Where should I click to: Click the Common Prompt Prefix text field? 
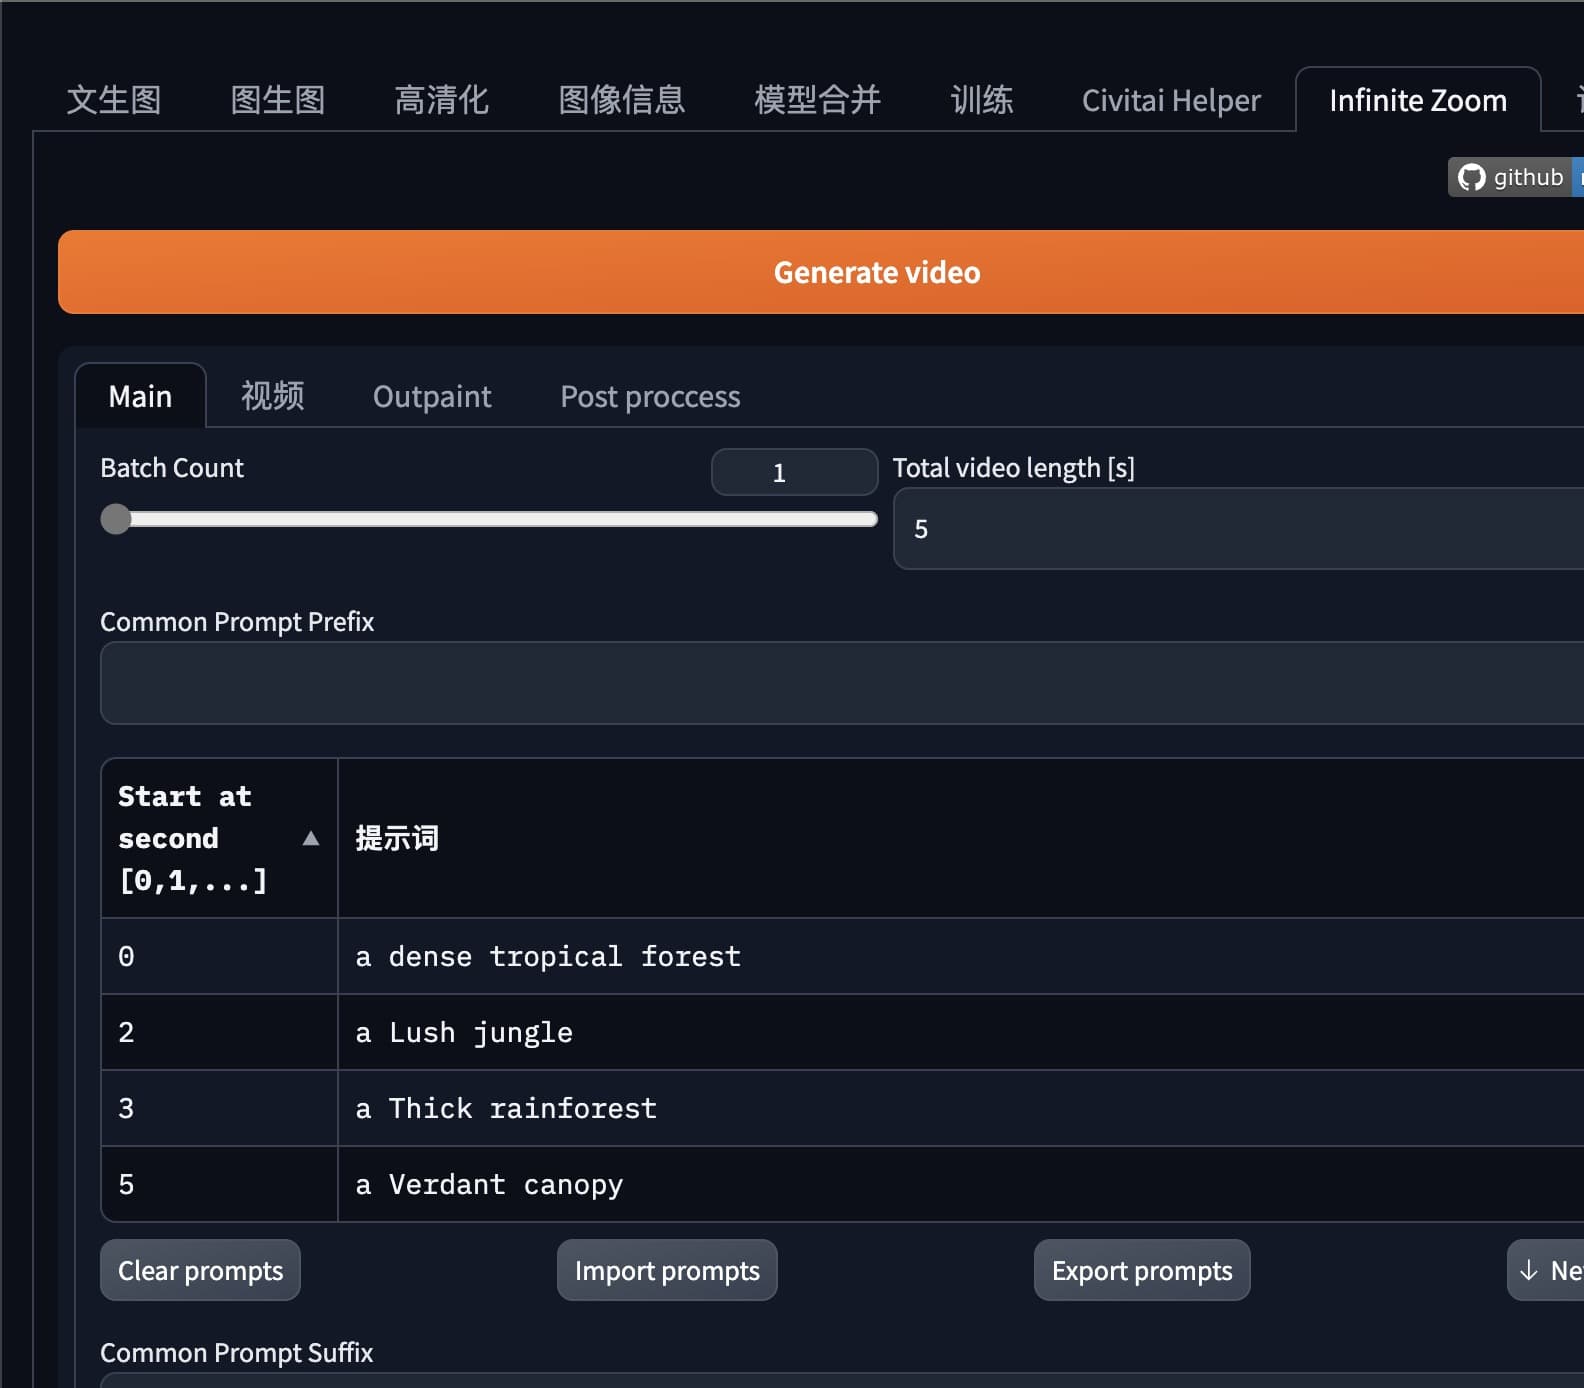pyautogui.click(x=840, y=683)
